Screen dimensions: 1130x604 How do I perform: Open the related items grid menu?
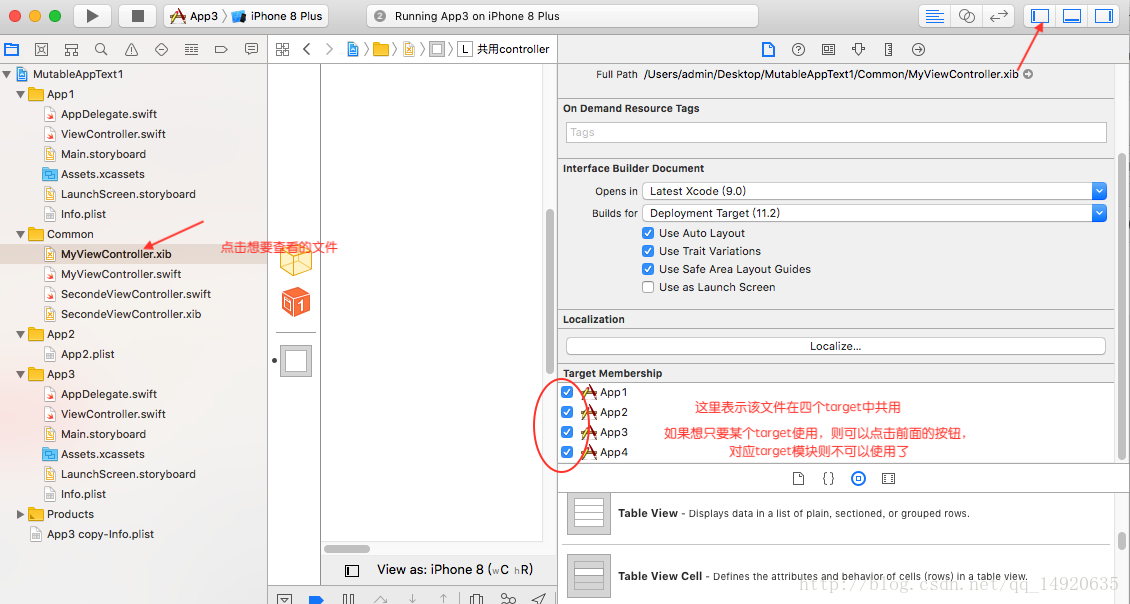point(282,49)
